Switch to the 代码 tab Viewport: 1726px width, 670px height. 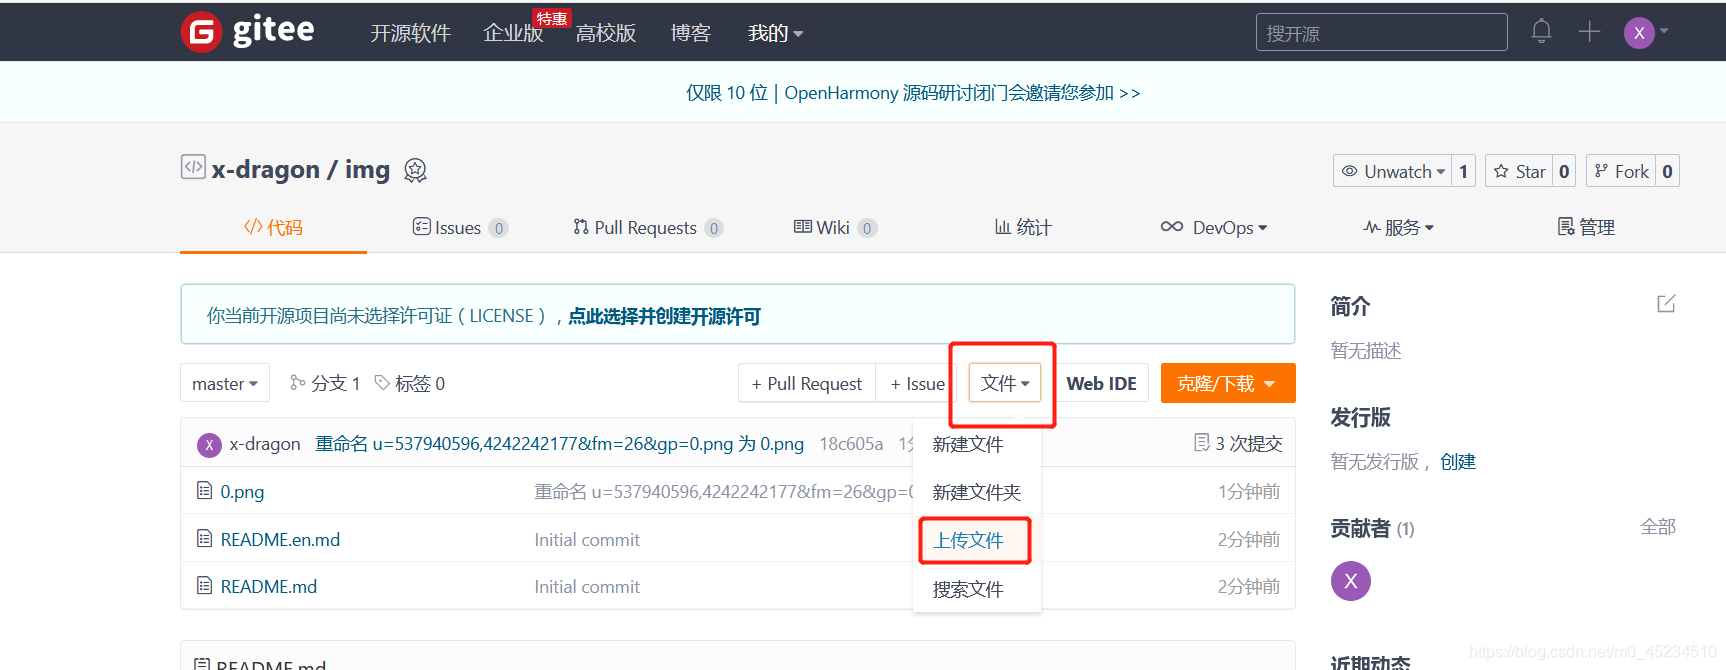[x=273, y=227]
